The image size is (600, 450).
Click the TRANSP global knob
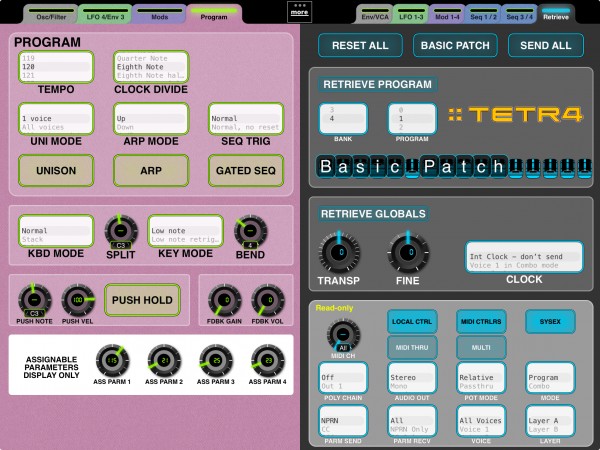pyautogui.click(x=339, y=253)
